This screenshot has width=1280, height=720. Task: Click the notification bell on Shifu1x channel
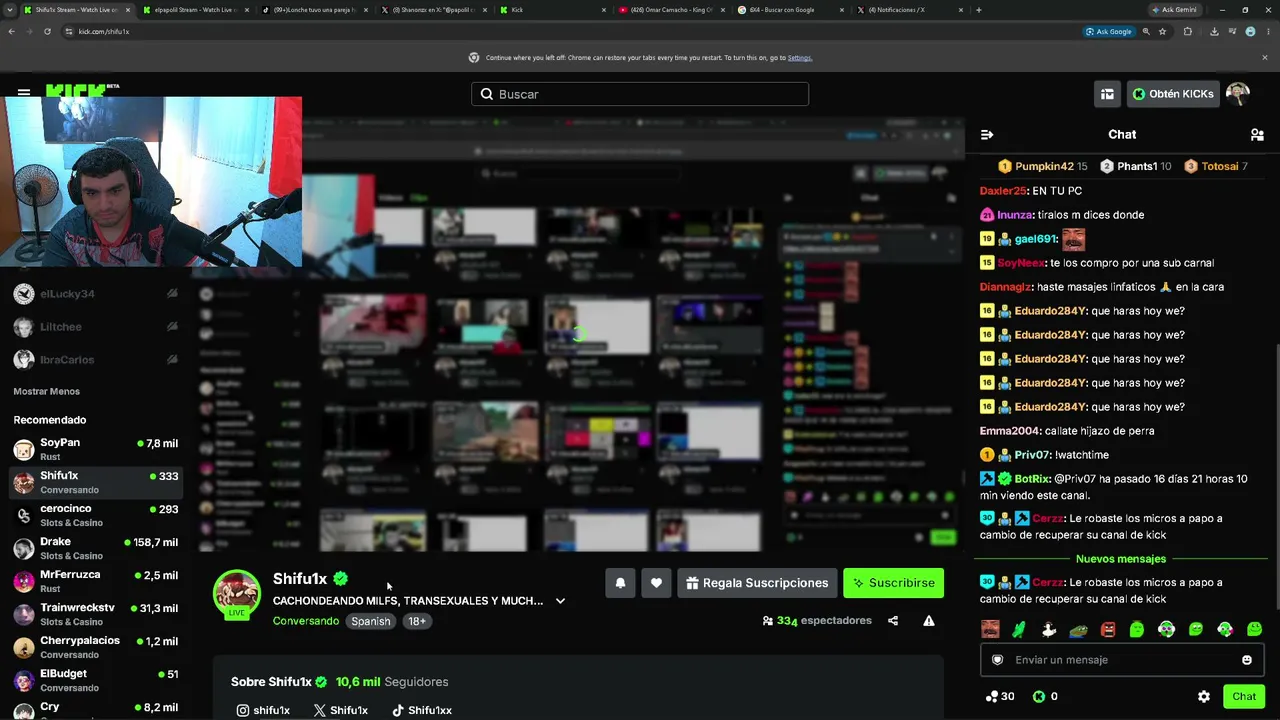620,583
